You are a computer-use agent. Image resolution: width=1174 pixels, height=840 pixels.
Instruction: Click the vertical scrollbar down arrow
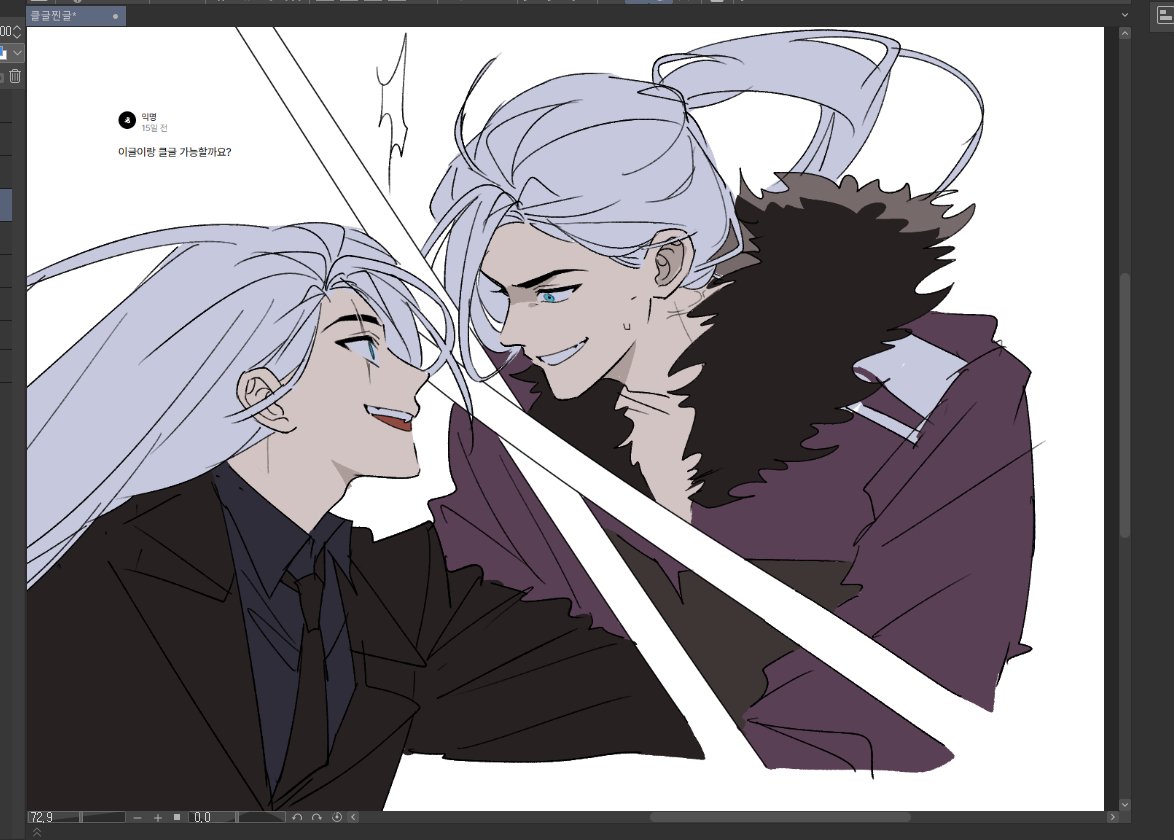(x=1125, y=805)
